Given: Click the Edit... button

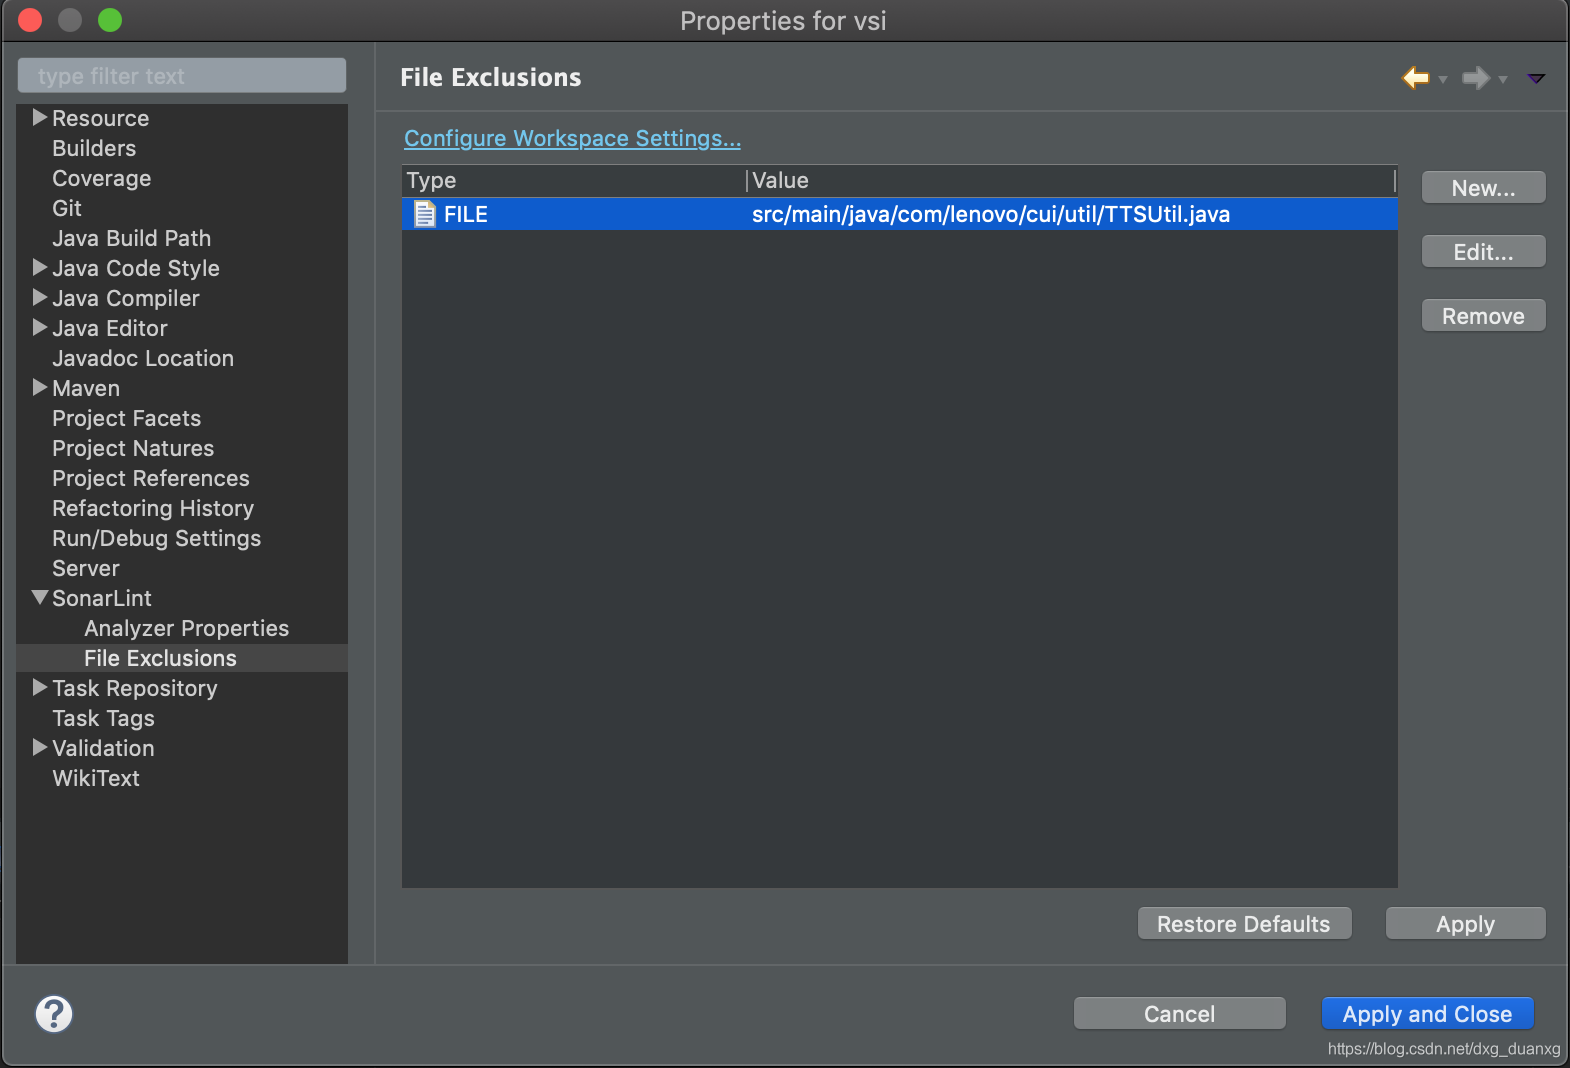Looking at the screenshot, I should pos(1484,252).
